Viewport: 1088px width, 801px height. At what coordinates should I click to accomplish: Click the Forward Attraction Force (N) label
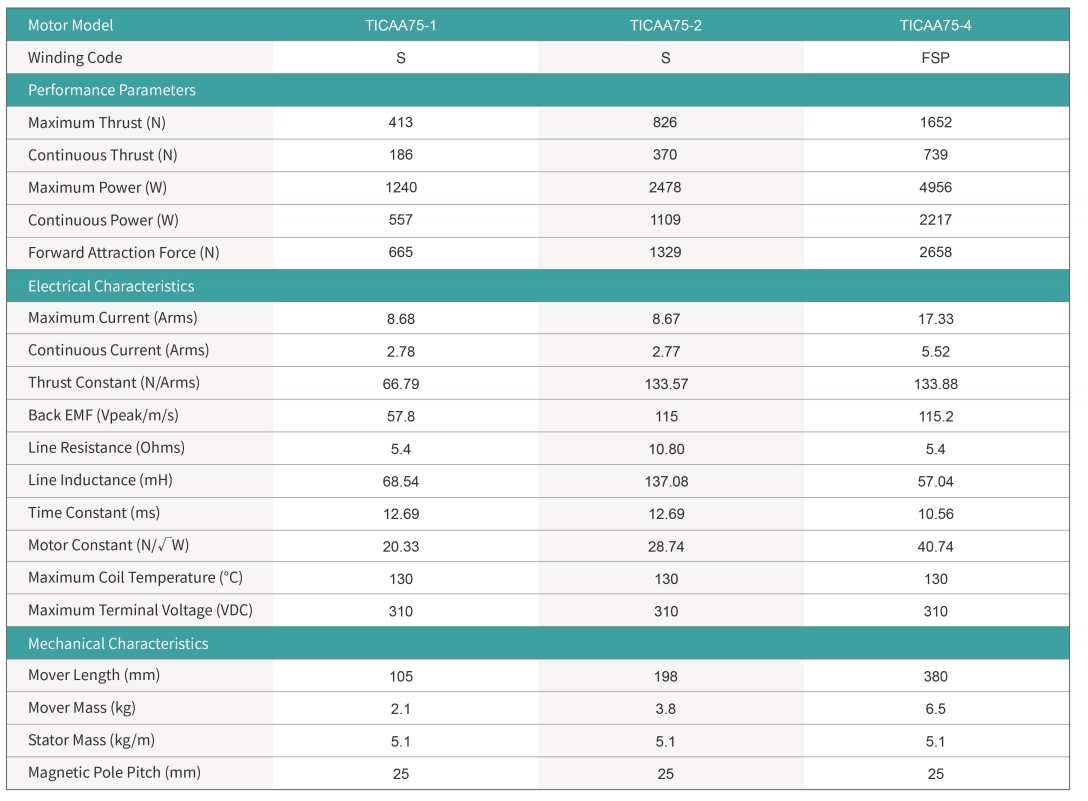123,253
